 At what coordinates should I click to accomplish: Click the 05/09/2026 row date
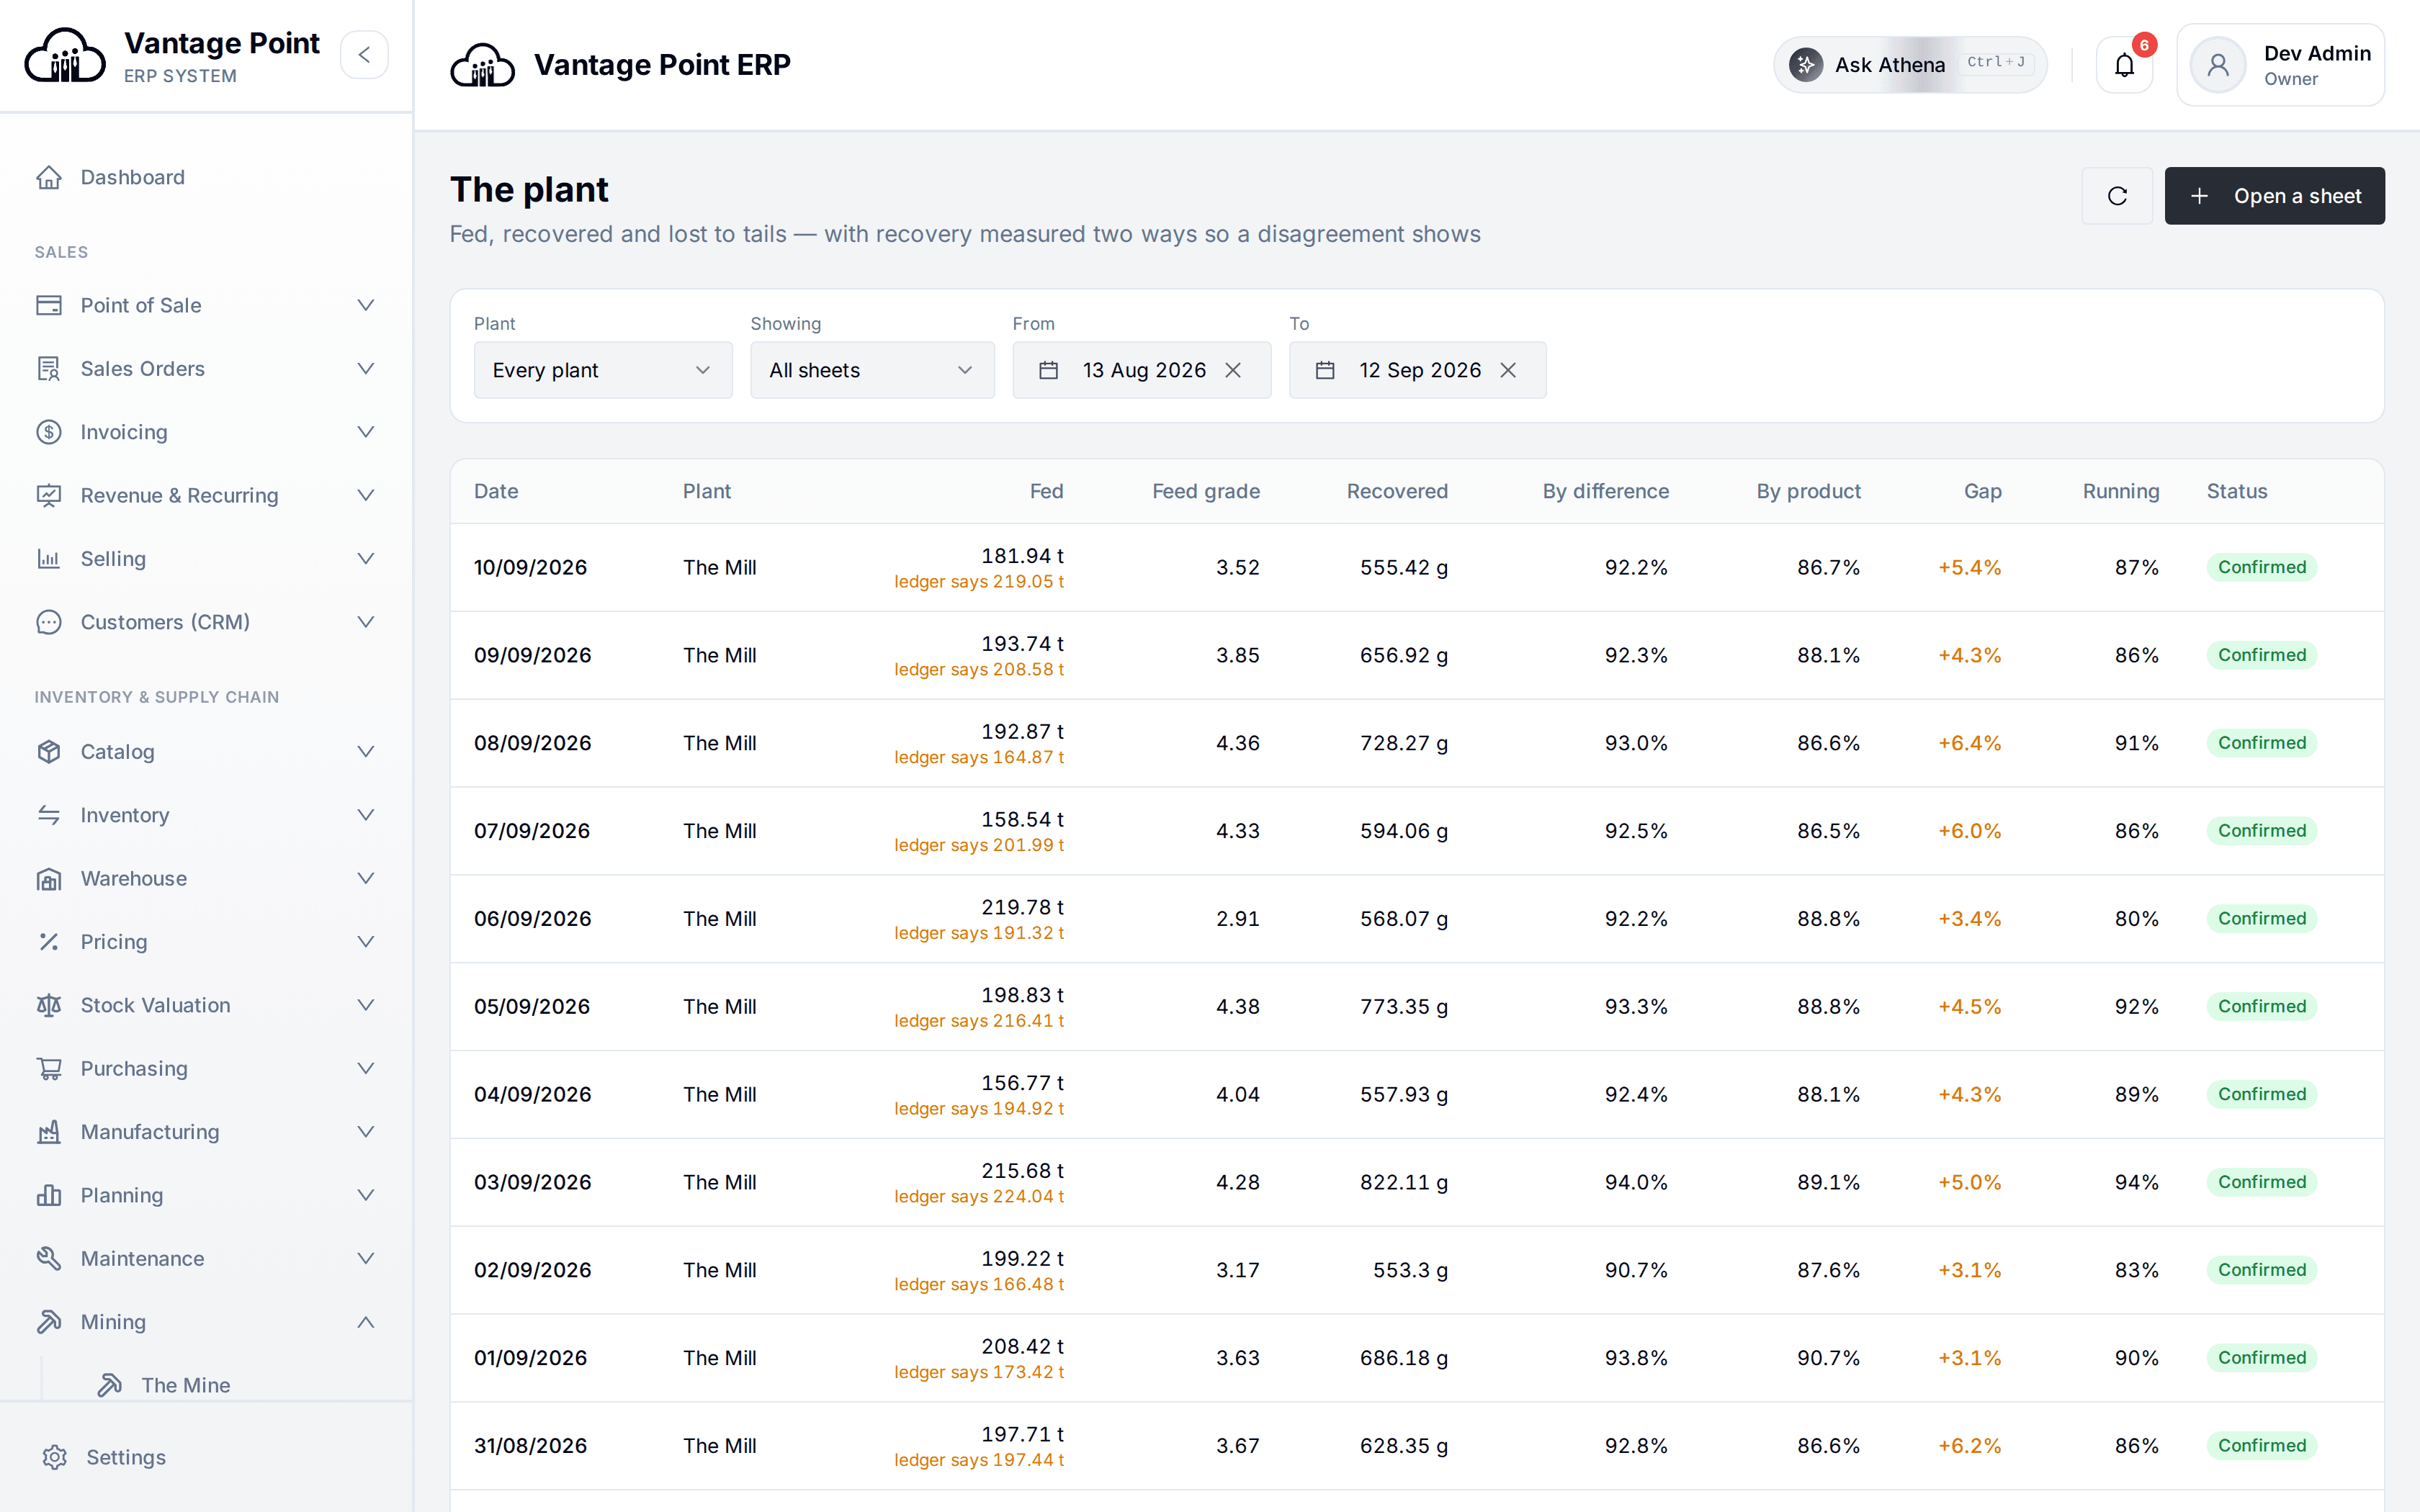point(532,1006)
